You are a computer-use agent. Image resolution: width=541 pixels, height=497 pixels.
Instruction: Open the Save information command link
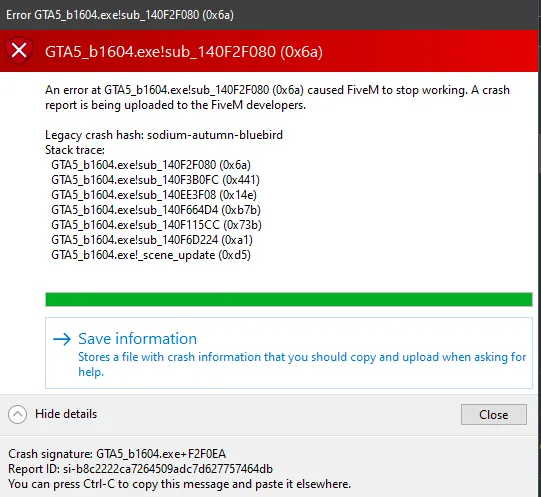pyautogui.click(x=289, y=353)
